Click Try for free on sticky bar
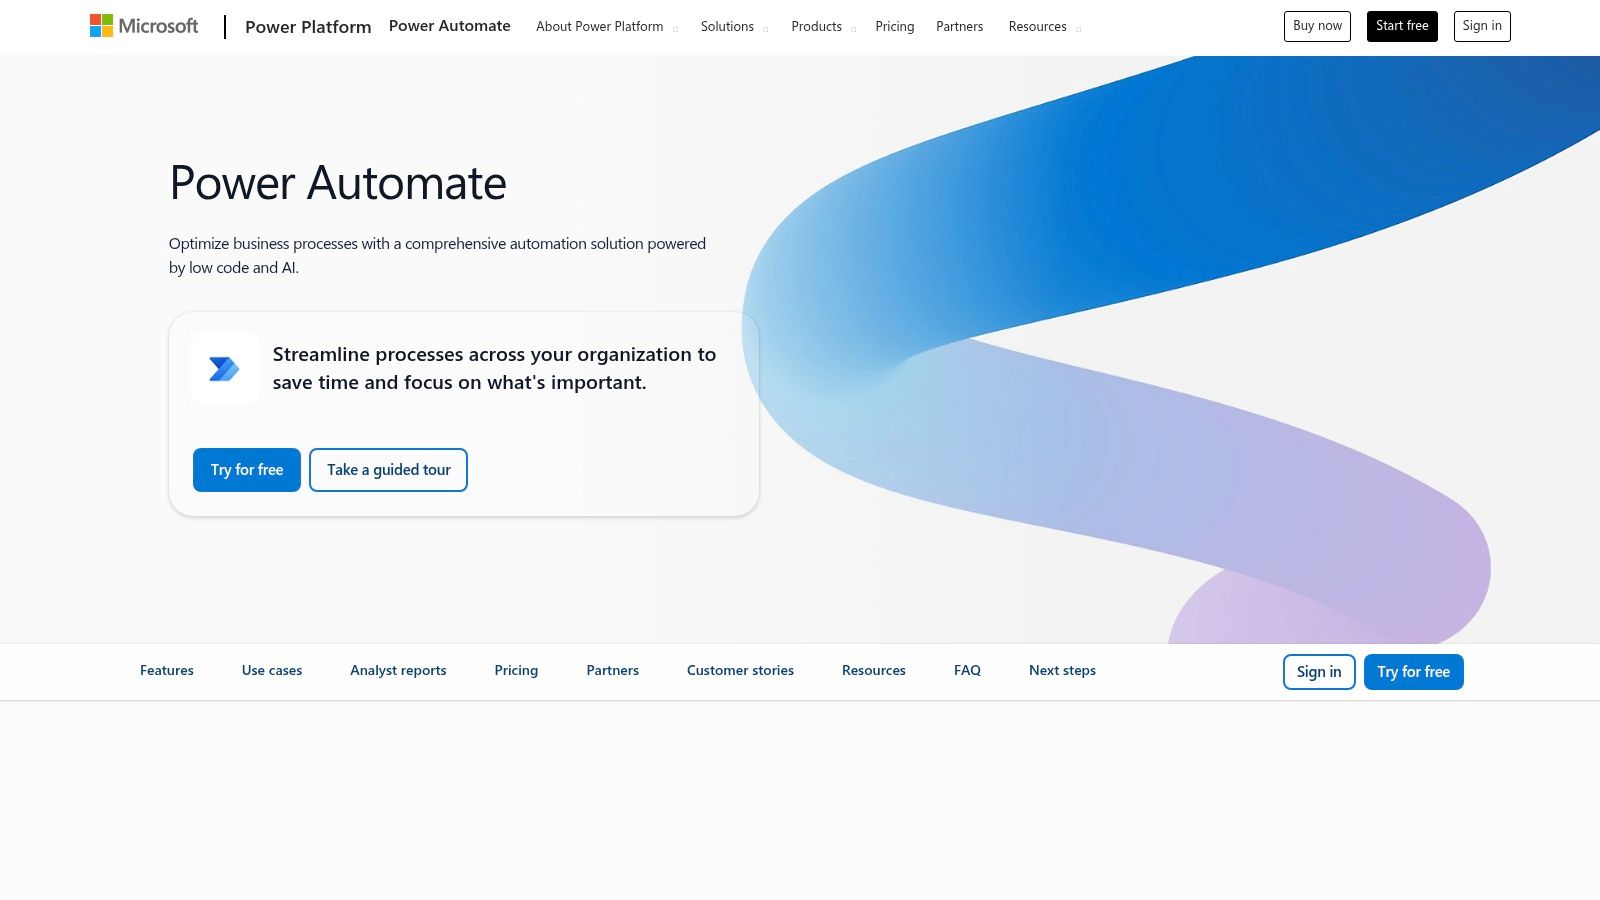1600x900 pixels. tap(1413, 672)
